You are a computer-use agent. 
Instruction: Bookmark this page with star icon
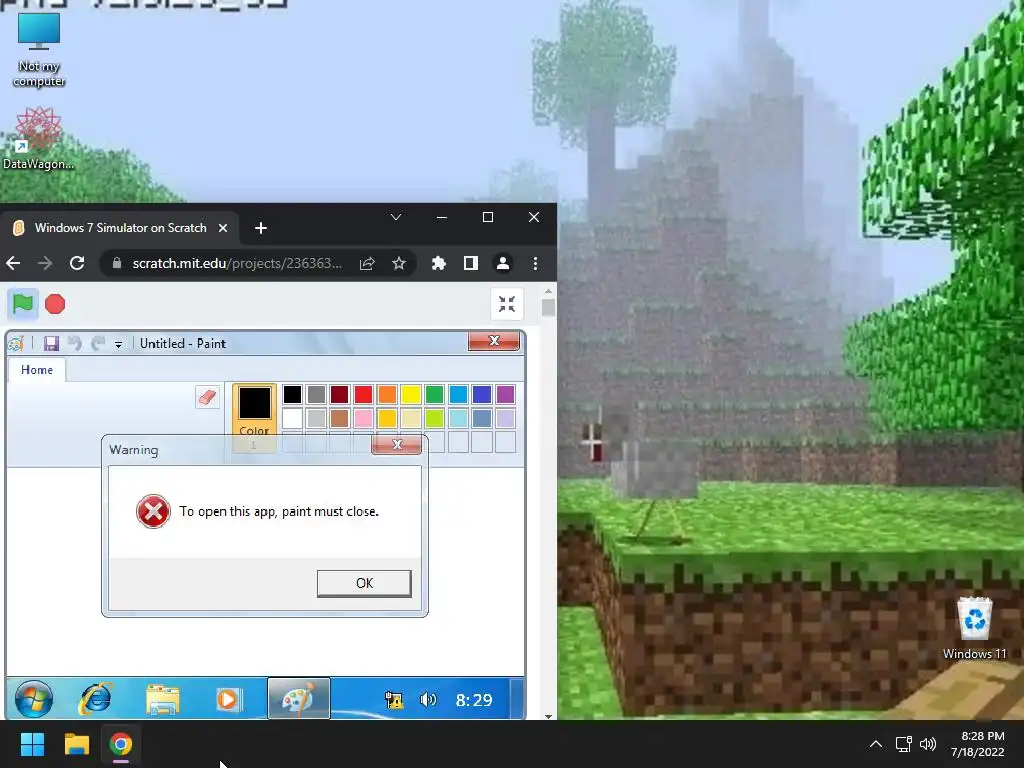coord(399,263)
